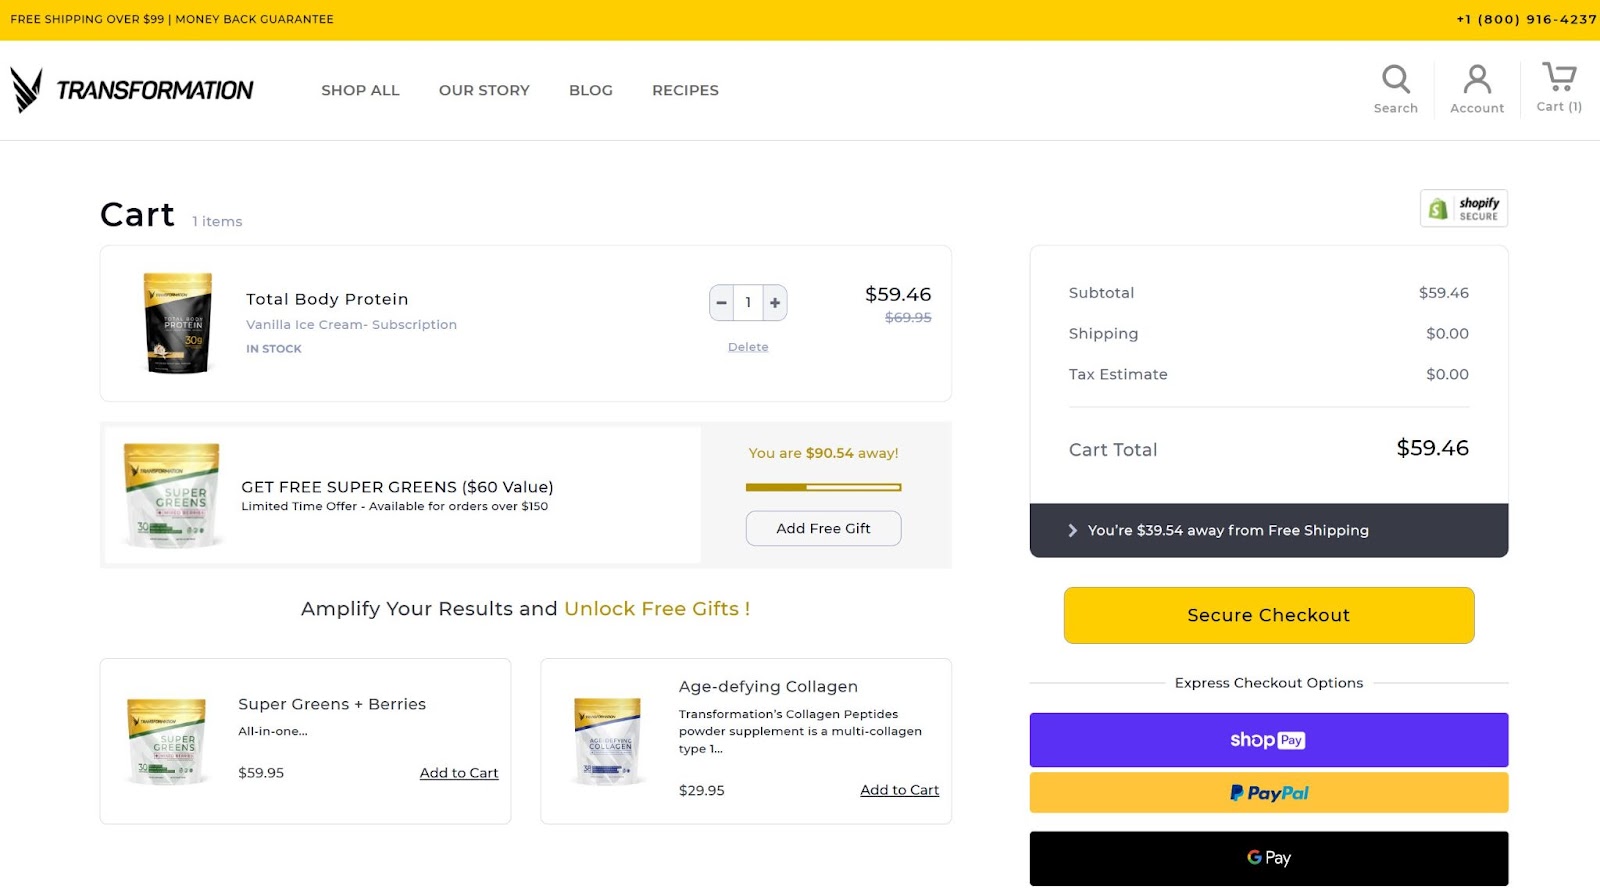
Task: Open the Account icon in header
Action: pos(1477,89)
